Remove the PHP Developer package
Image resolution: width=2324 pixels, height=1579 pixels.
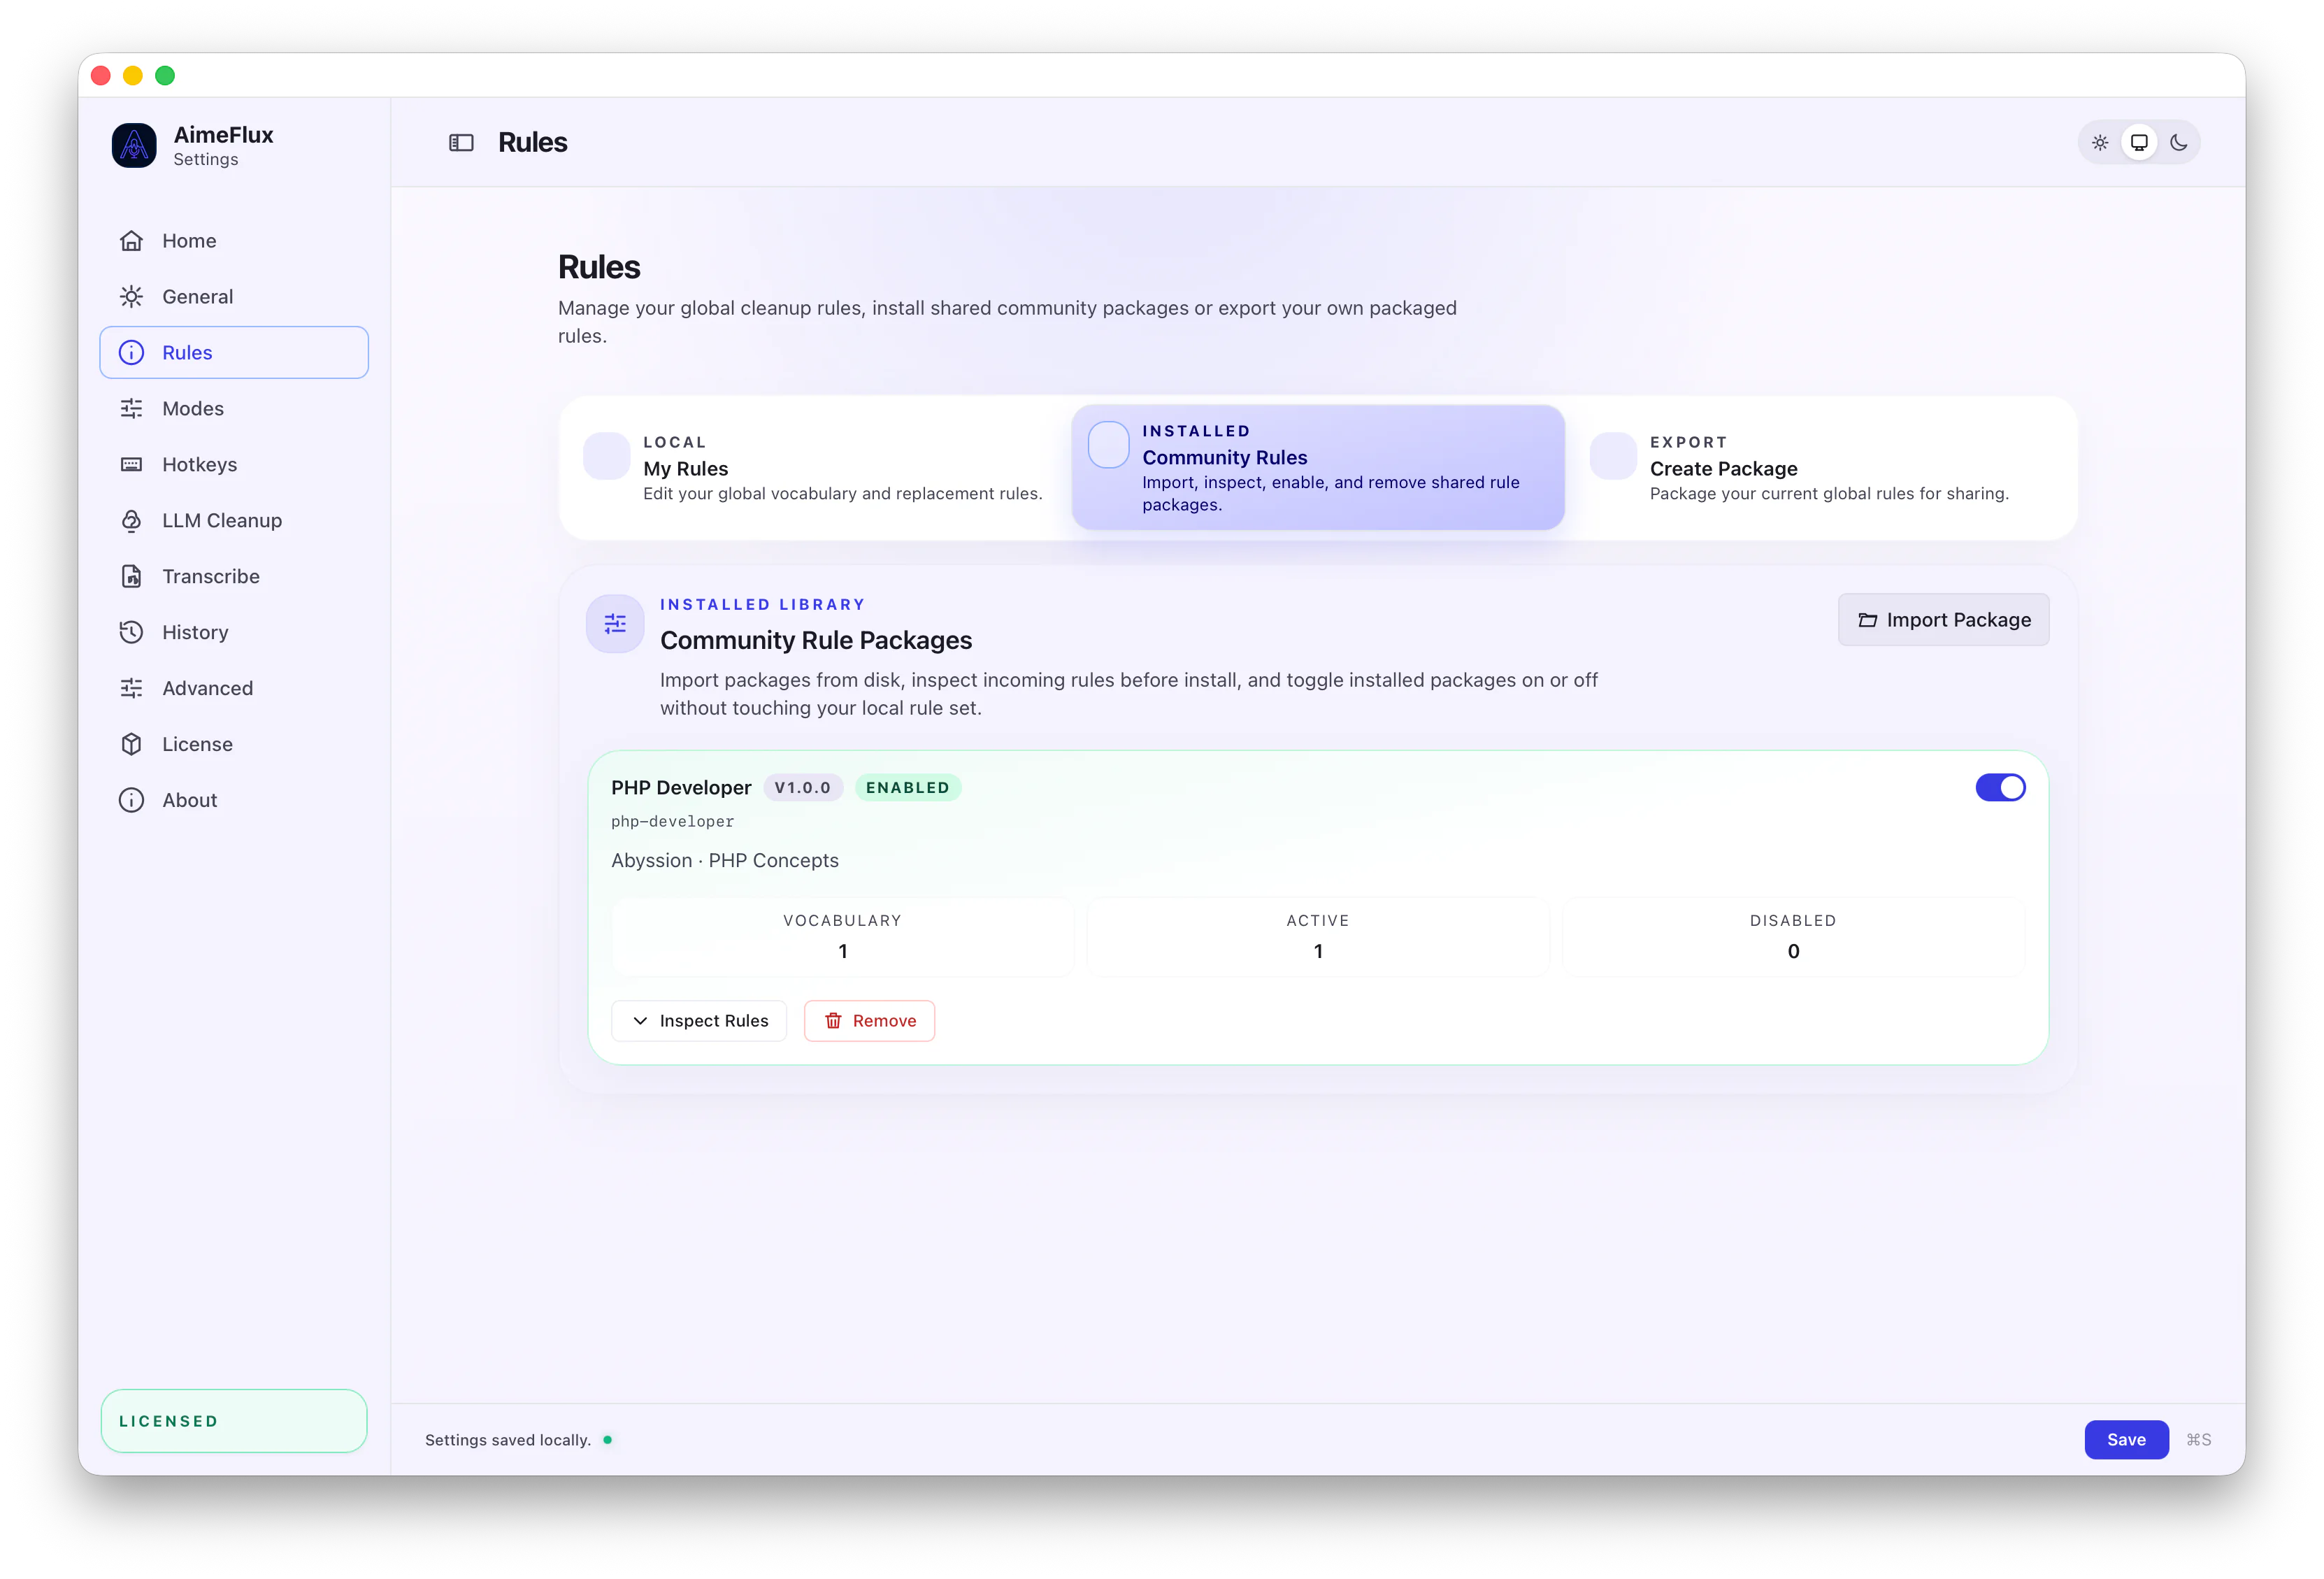pyautogui.click(x=869, y=1021)
